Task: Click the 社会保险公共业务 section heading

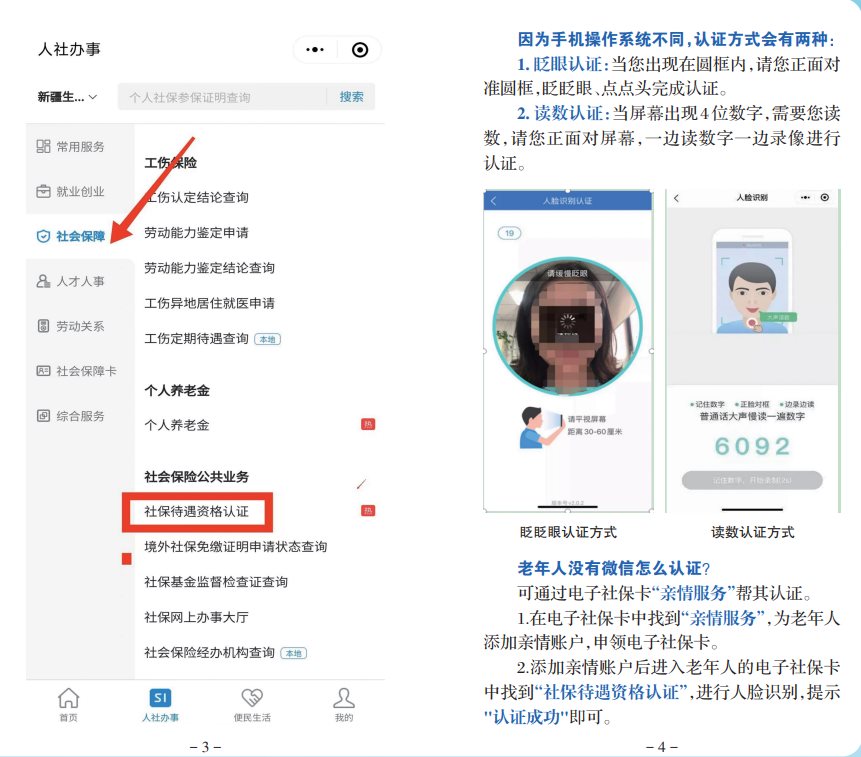Action: (197, 476)
